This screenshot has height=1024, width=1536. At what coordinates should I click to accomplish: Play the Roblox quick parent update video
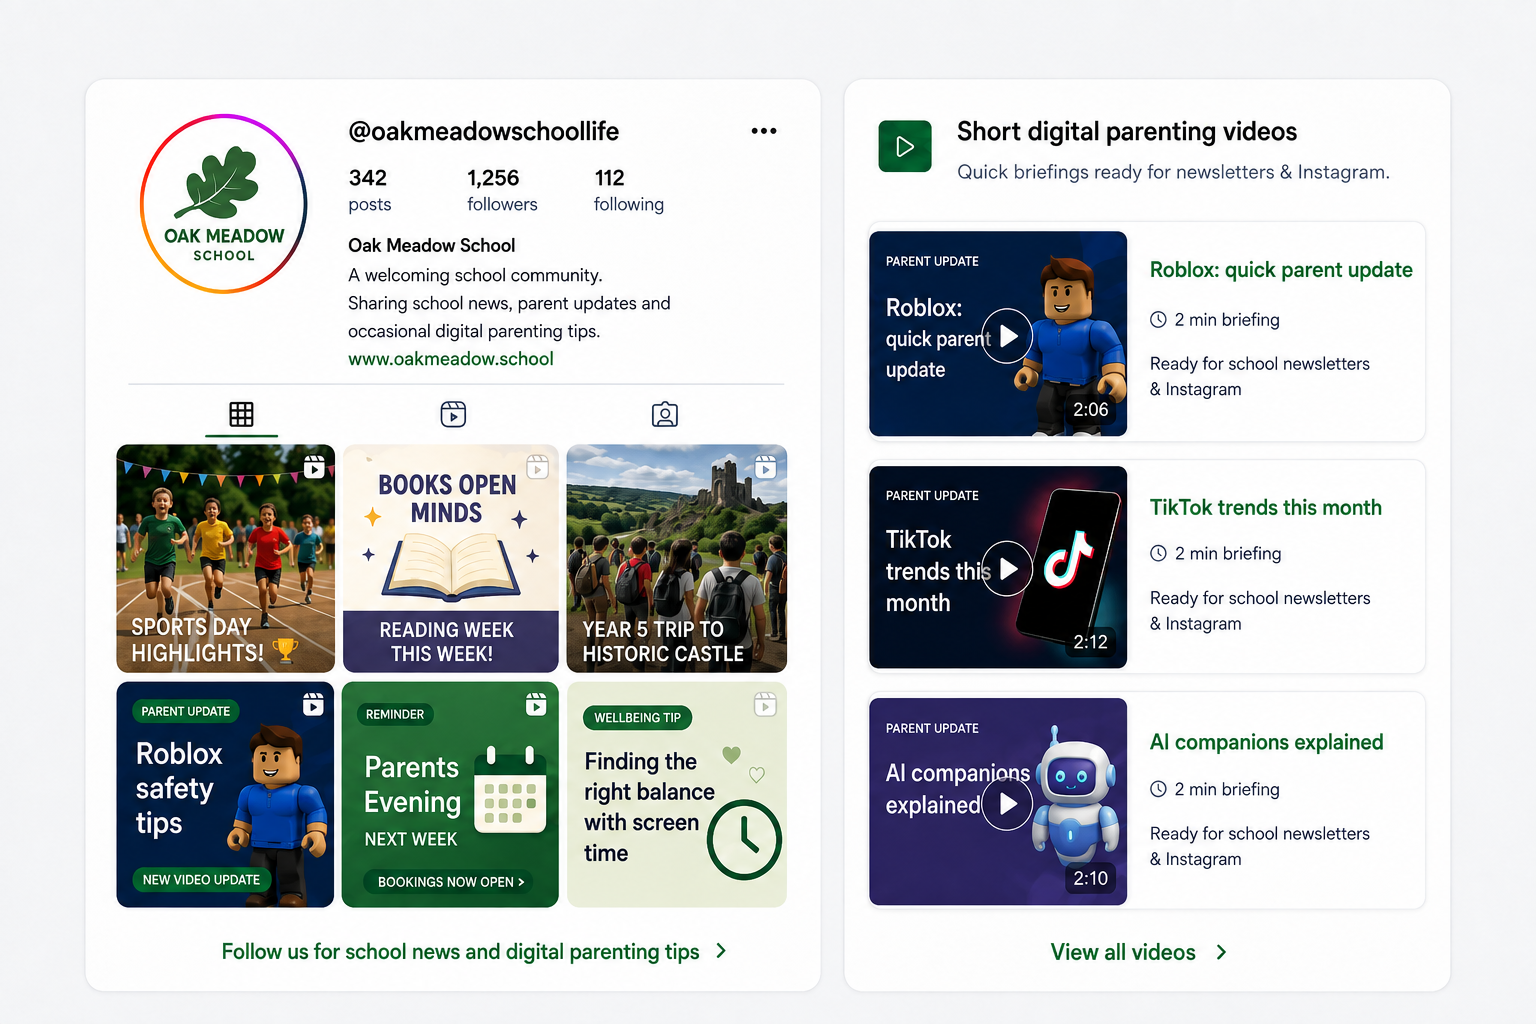1008,336
